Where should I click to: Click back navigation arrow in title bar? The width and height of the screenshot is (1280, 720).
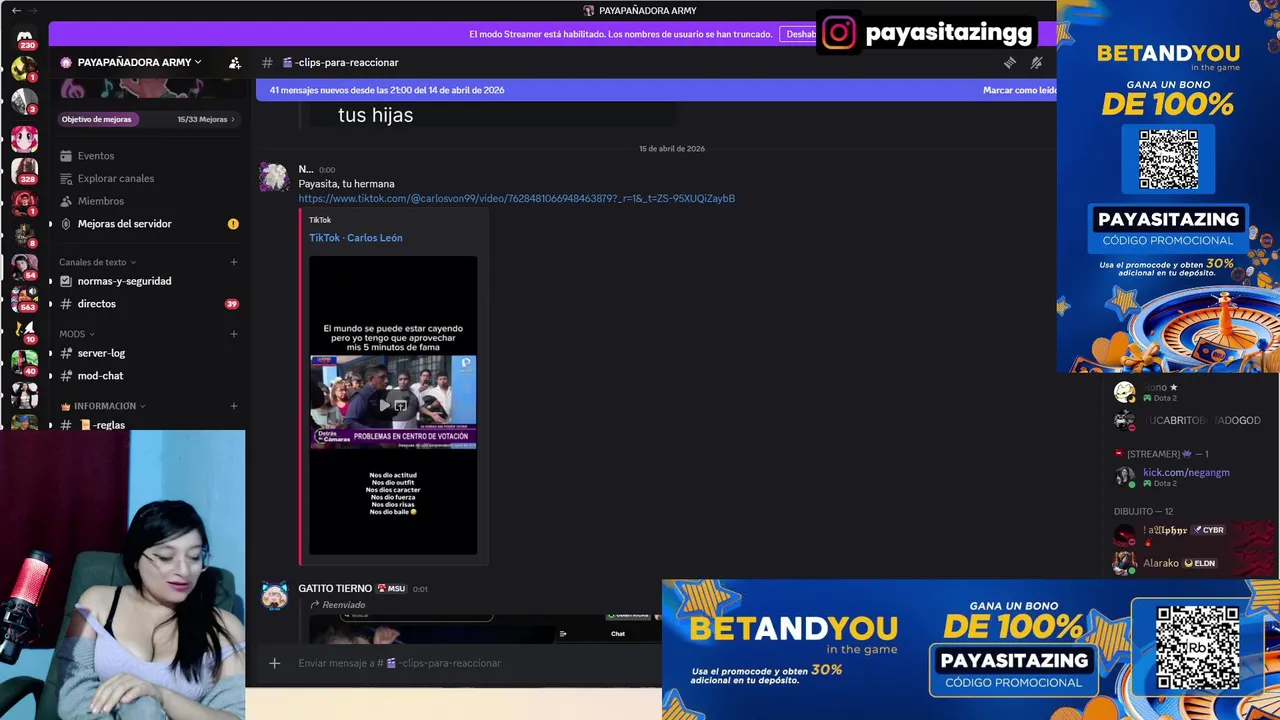tap(16, 10)
